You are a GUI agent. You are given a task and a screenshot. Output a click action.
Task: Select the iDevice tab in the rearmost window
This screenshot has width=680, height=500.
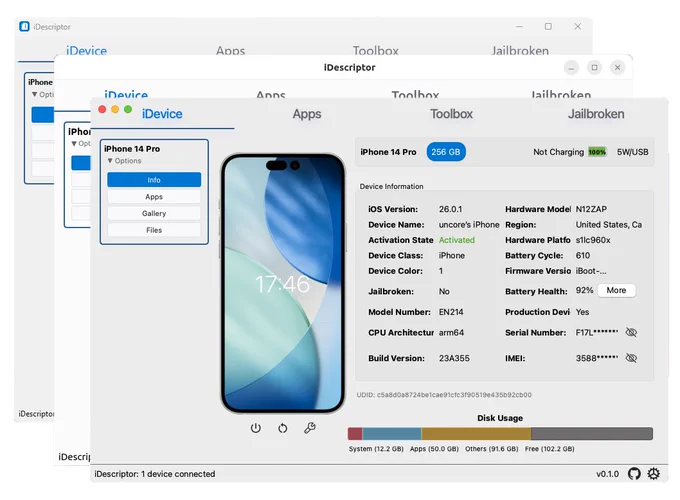pyautogui.click(x=86, y=50)
